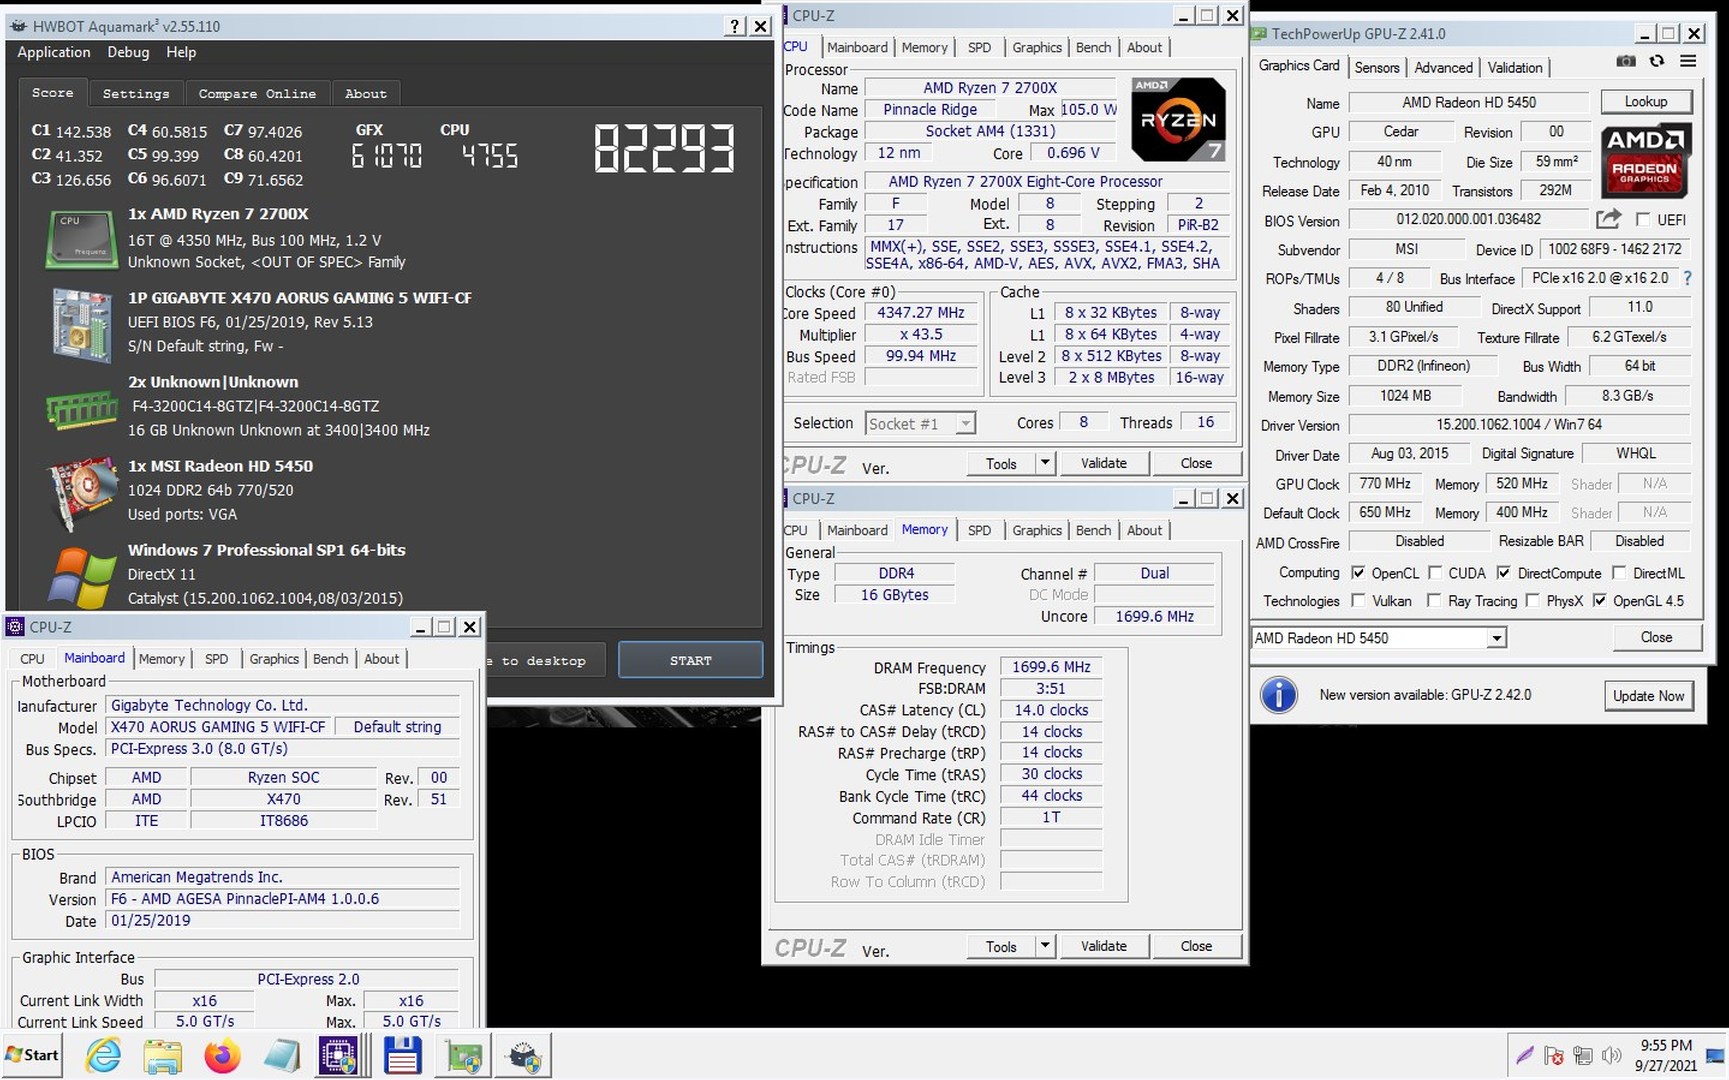Click motherboard icon in Aquamark
This screenshot has height=1080, width=1729.
coord(81,324)
